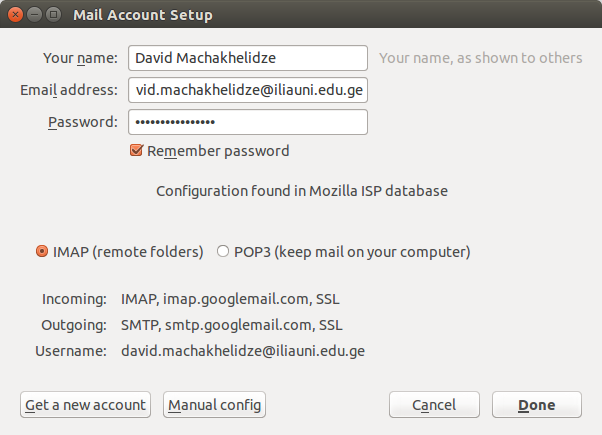
Task: Click the Email address input field
Action: pos(248,90)
